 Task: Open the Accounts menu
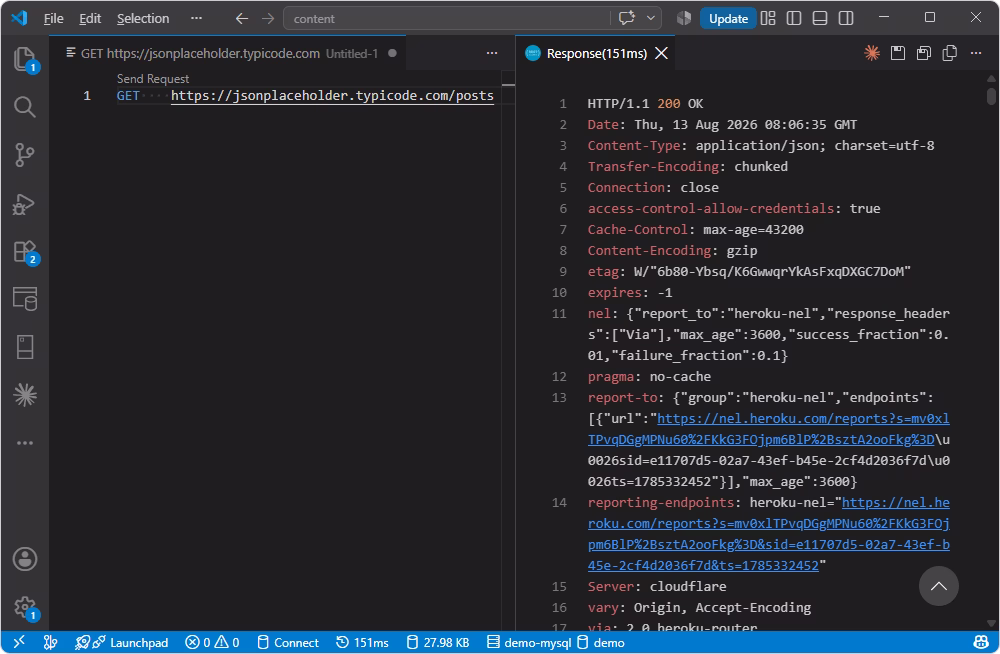tap(24, 559)
